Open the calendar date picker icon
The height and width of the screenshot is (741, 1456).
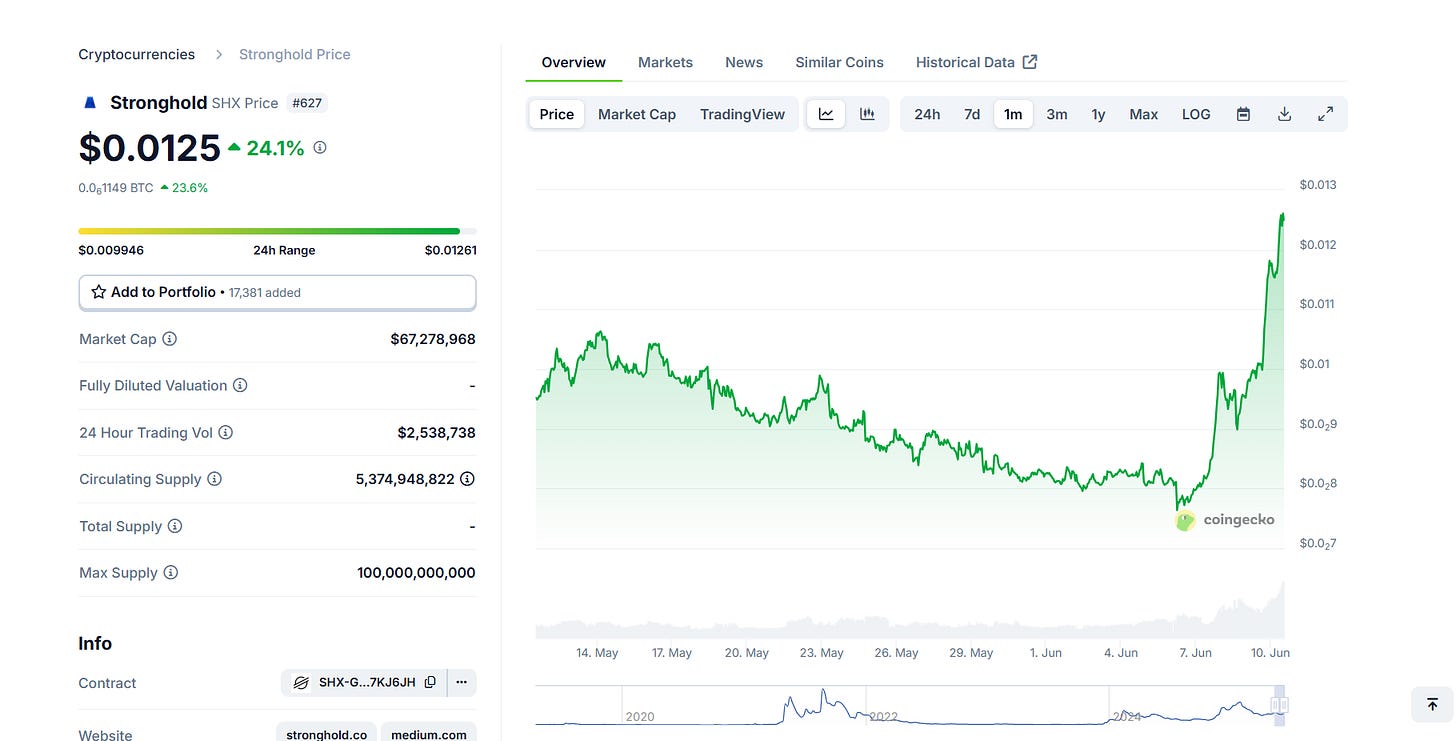point(1243,114)
